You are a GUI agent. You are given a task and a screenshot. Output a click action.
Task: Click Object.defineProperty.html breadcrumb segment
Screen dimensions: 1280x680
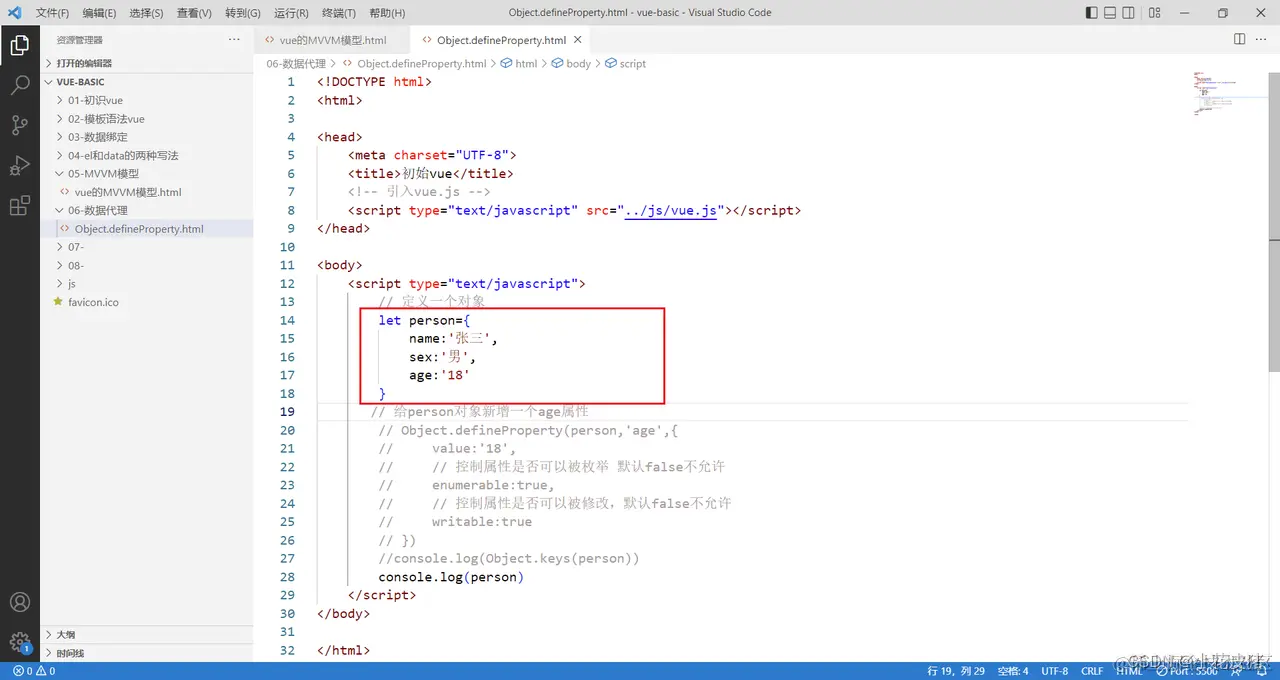click(x=421, y=63)
